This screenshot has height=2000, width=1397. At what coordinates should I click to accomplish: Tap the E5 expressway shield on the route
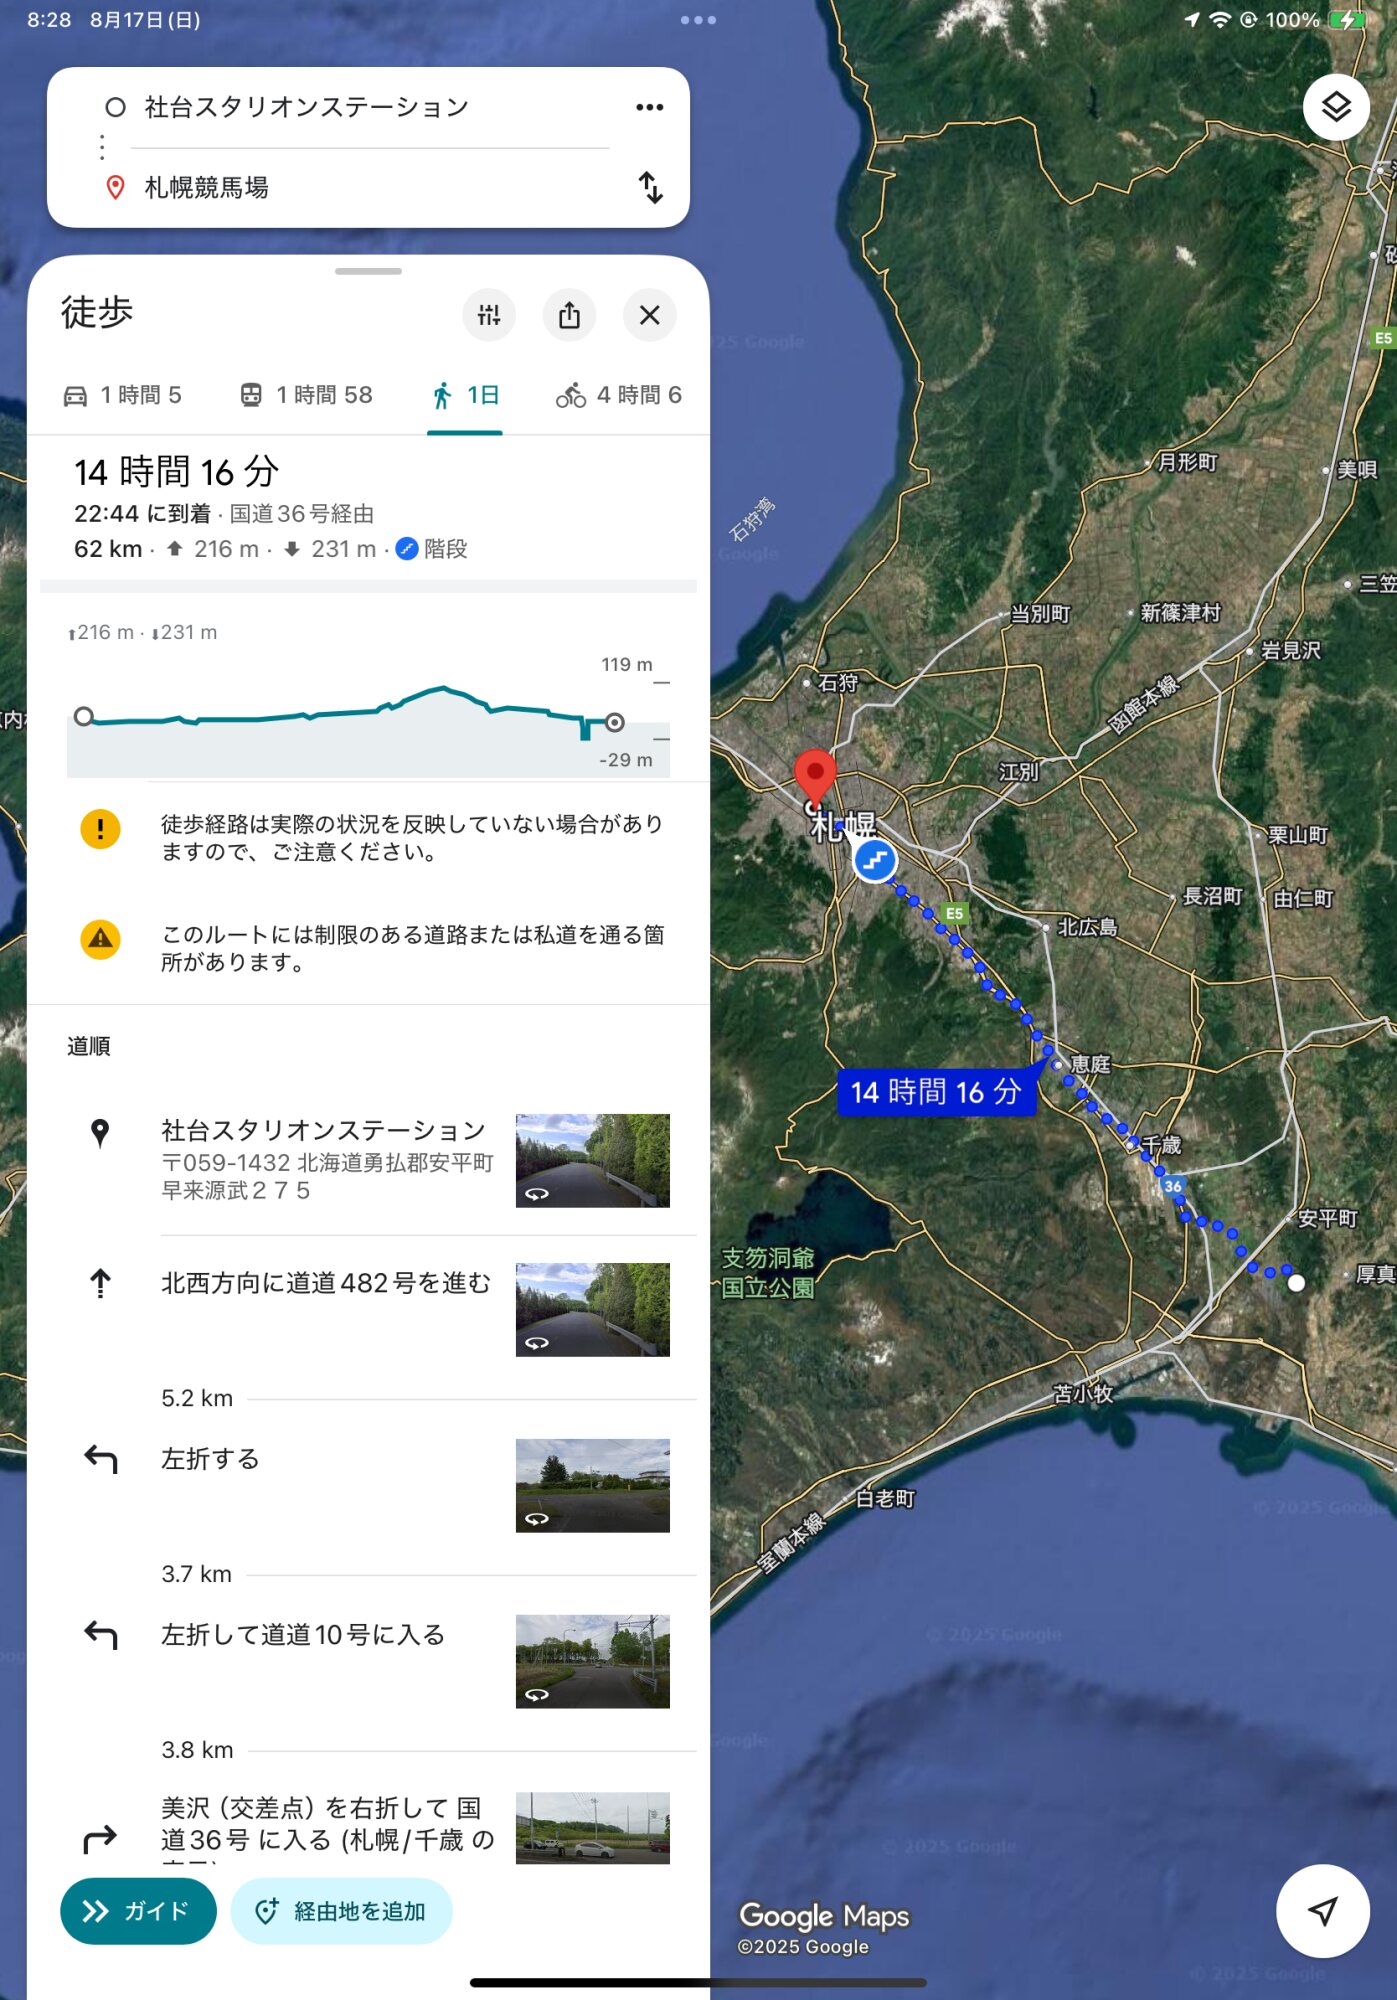[x=954, y=913]
